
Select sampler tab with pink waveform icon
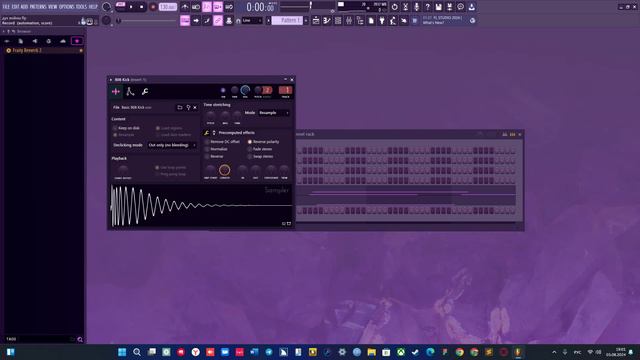(x=116, y=91)
